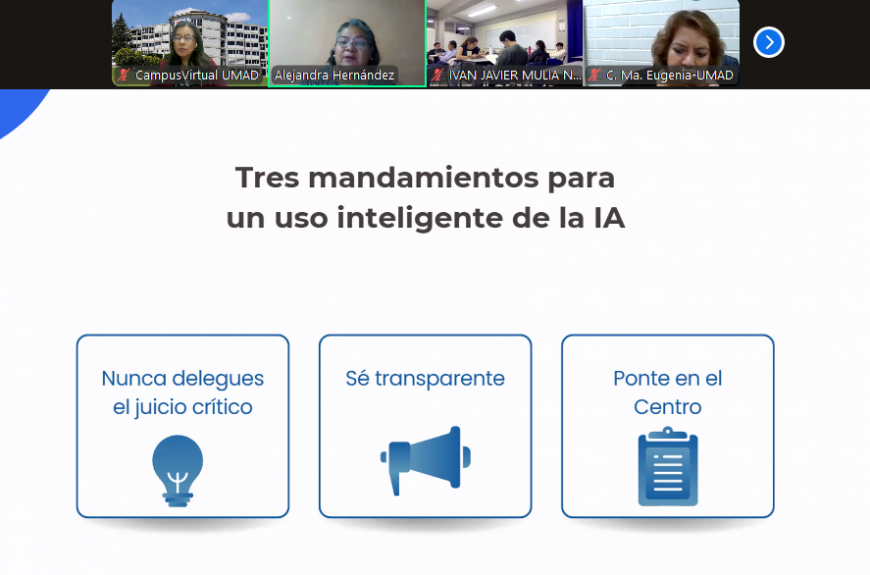The width and height of the screenshot is (870, 575).
Task: Click the CampusVirtual UMAD name label
Action: [x=196, y=75]
